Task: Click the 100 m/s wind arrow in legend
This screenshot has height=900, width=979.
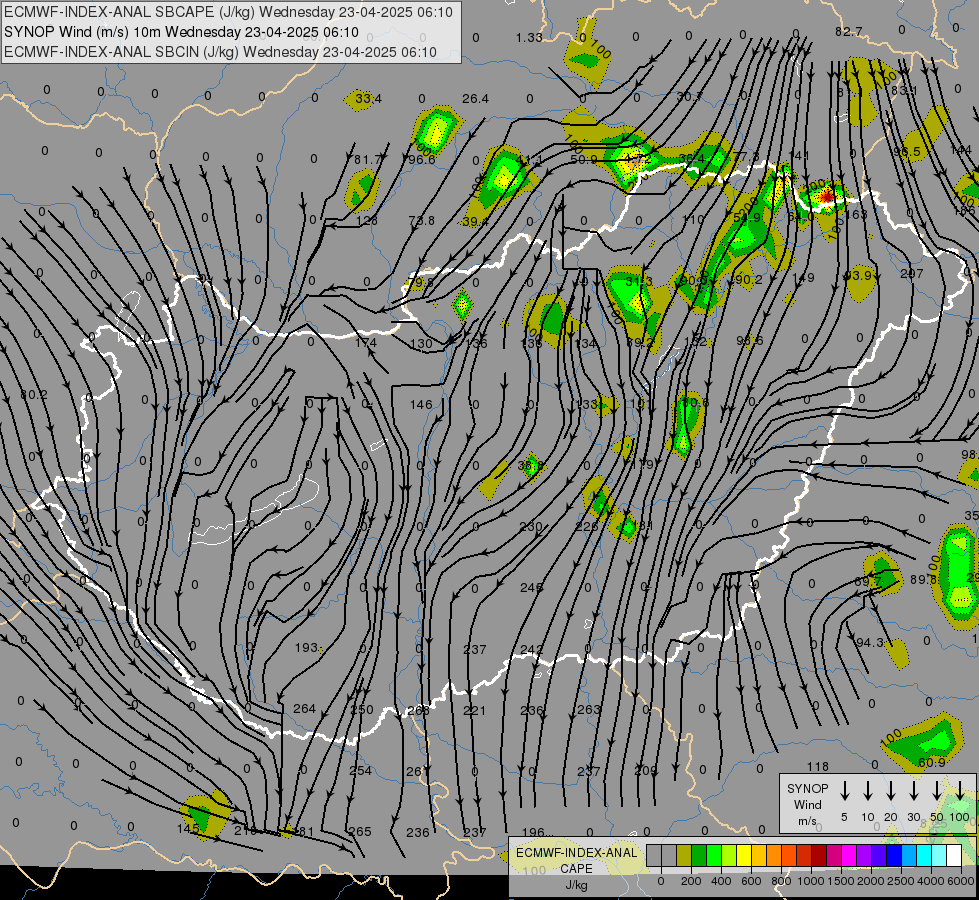Action: point(960,791)
